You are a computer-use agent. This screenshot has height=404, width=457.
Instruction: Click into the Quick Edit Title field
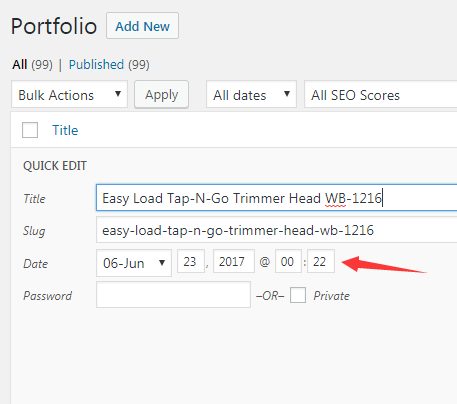(x=276, y=198)
